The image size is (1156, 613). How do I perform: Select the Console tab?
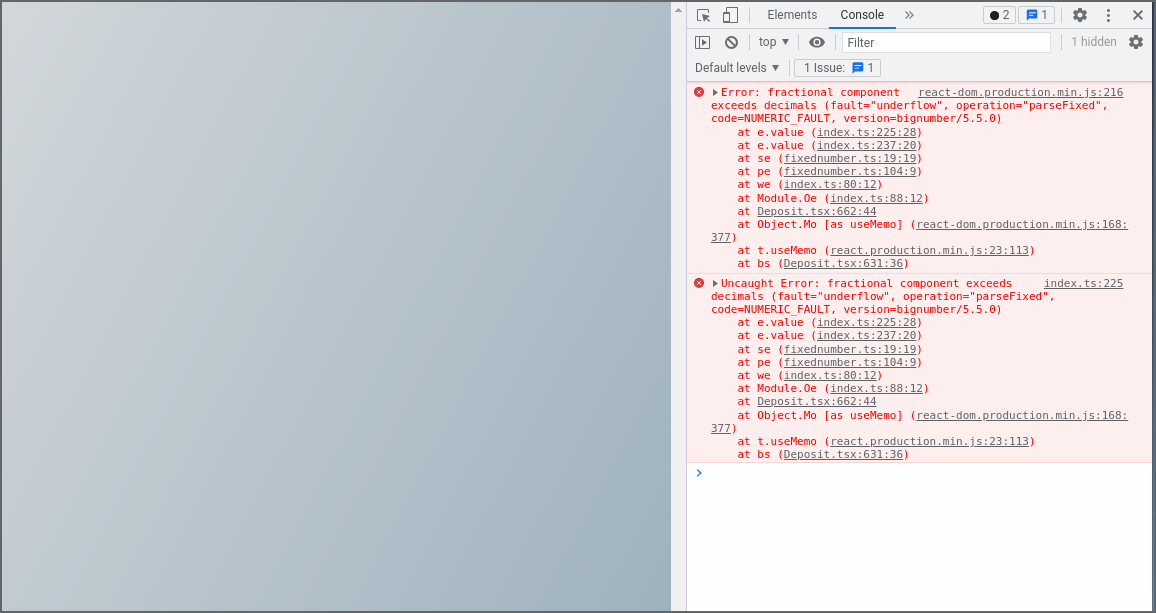(862, 15)
